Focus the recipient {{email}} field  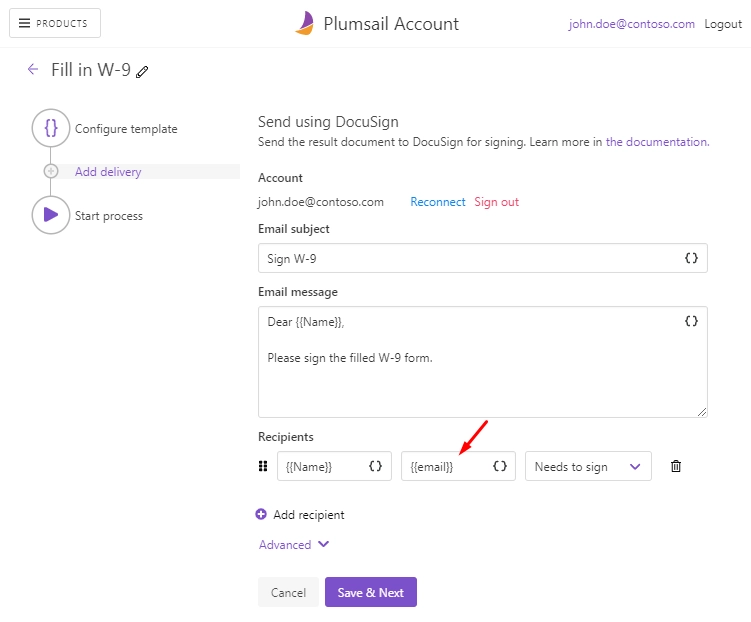click(x=458, y=466)
